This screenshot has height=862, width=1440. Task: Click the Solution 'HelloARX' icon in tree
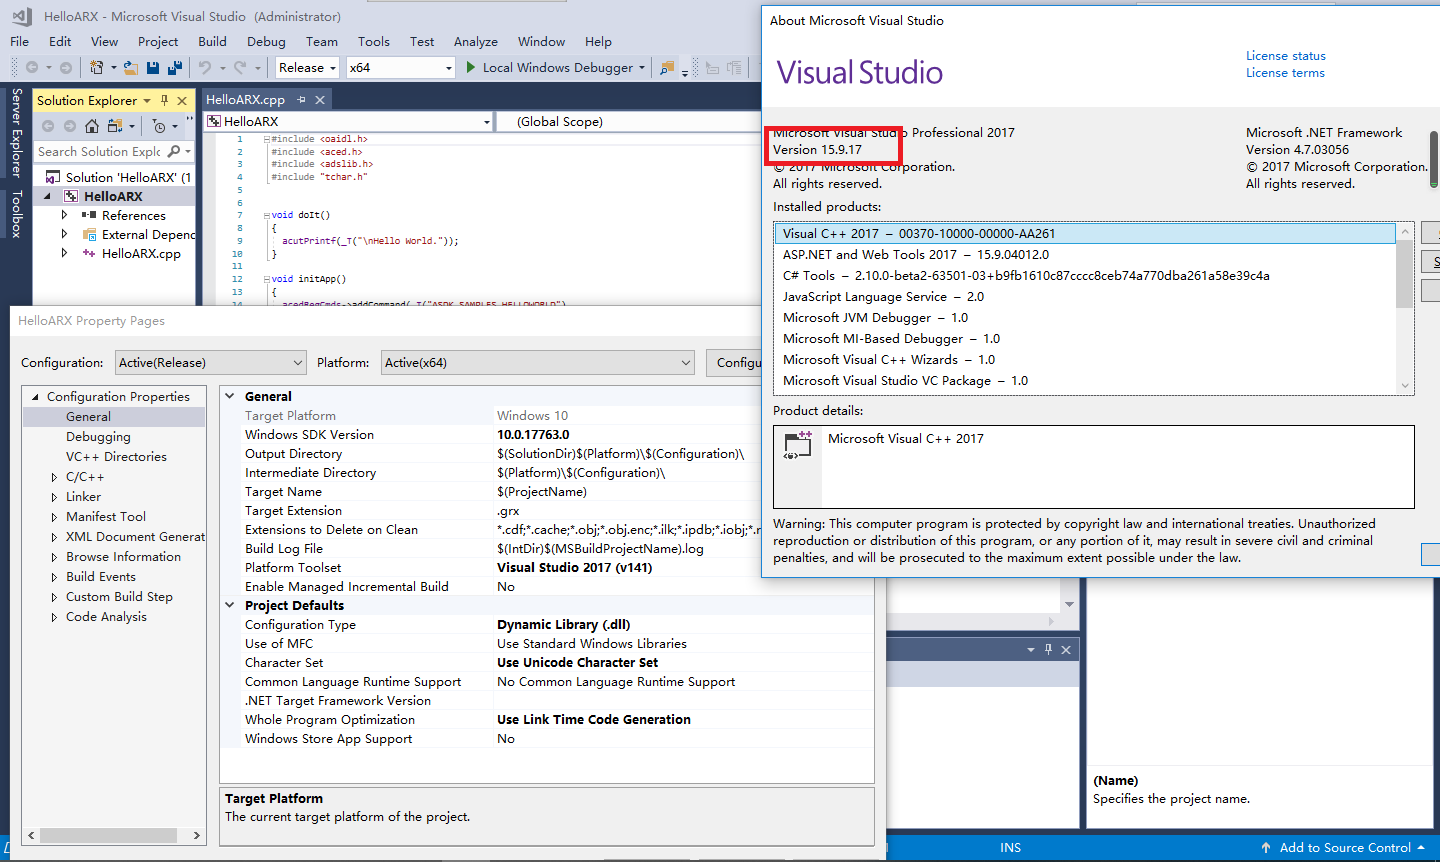pos(53,177)
